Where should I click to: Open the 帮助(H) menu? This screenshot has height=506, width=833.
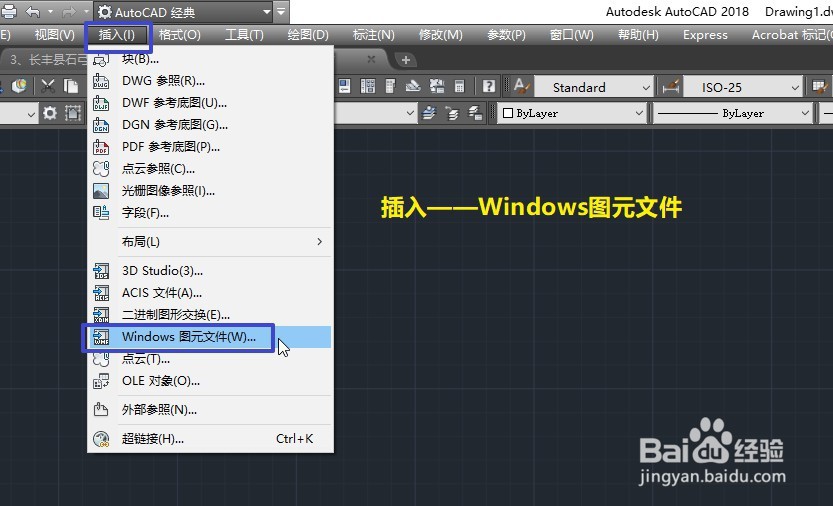[x=638, y=35]
